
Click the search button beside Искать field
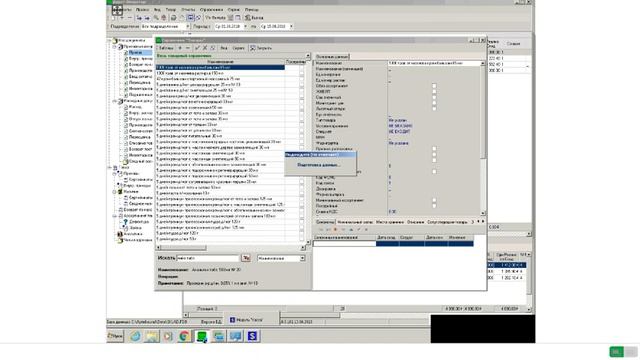pyautogui.click(x=246, y=258)
